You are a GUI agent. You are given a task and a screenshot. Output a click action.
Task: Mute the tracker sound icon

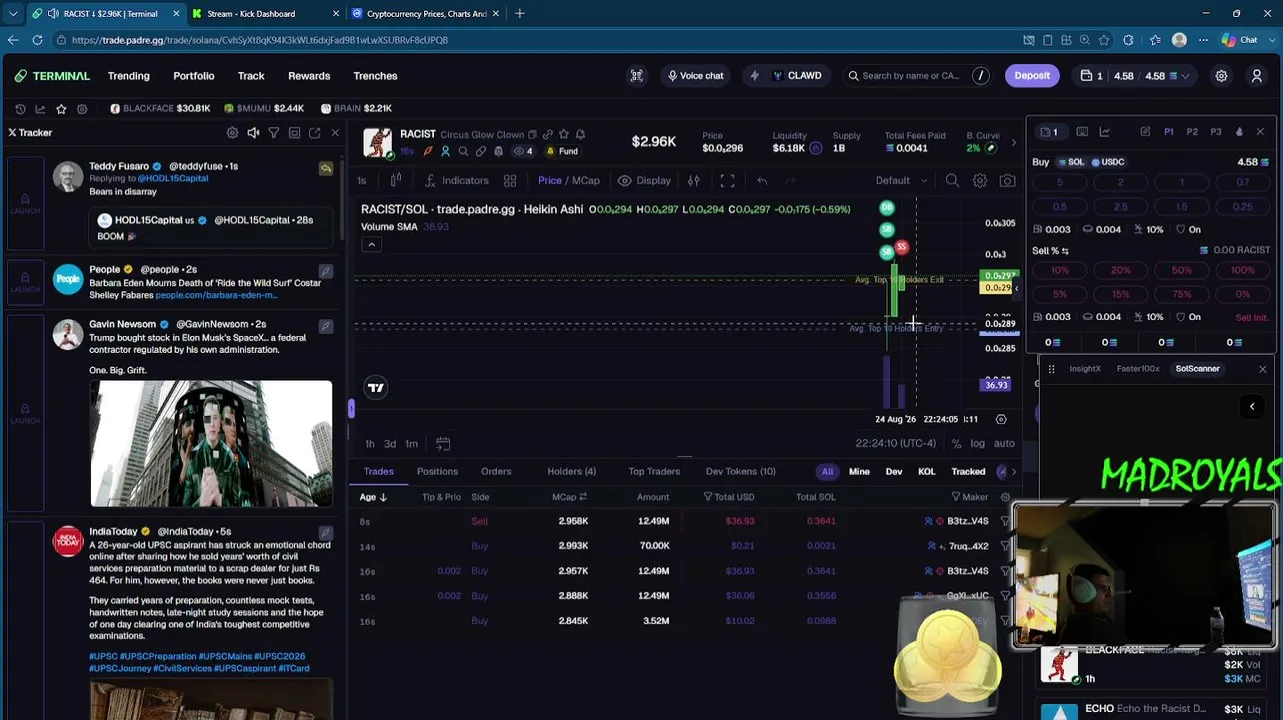tap(253, 133)
